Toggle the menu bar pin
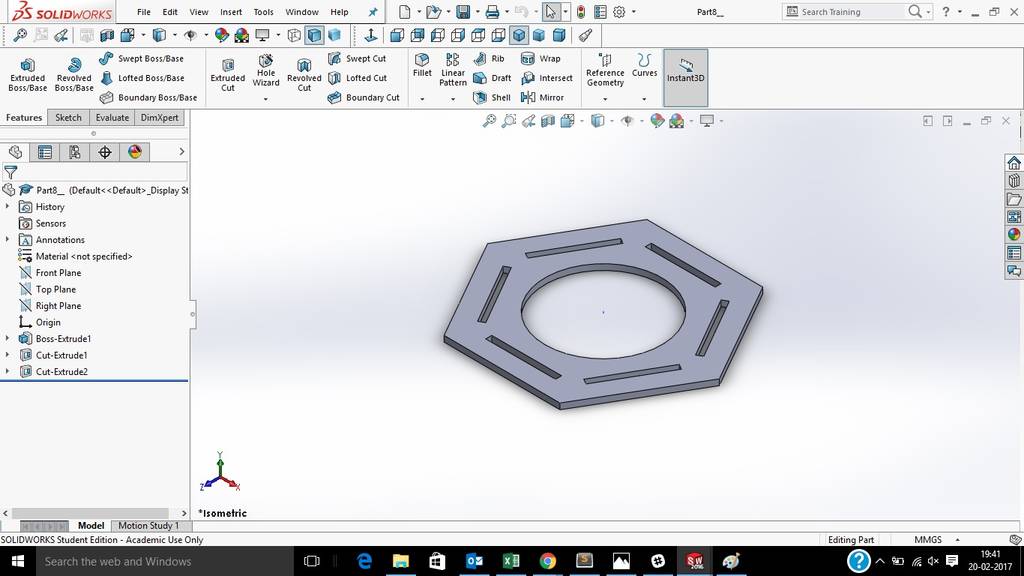Screen dimensions: 1024x576 coord(373,12)
